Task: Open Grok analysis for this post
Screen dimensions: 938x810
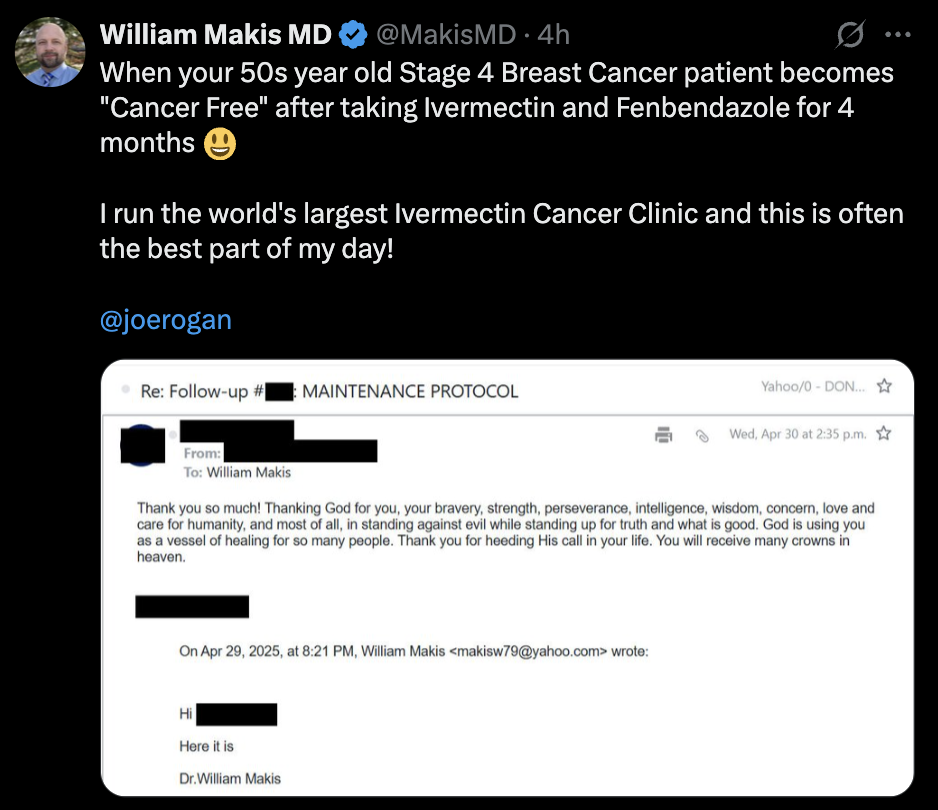Action: (x=848, y=34)
